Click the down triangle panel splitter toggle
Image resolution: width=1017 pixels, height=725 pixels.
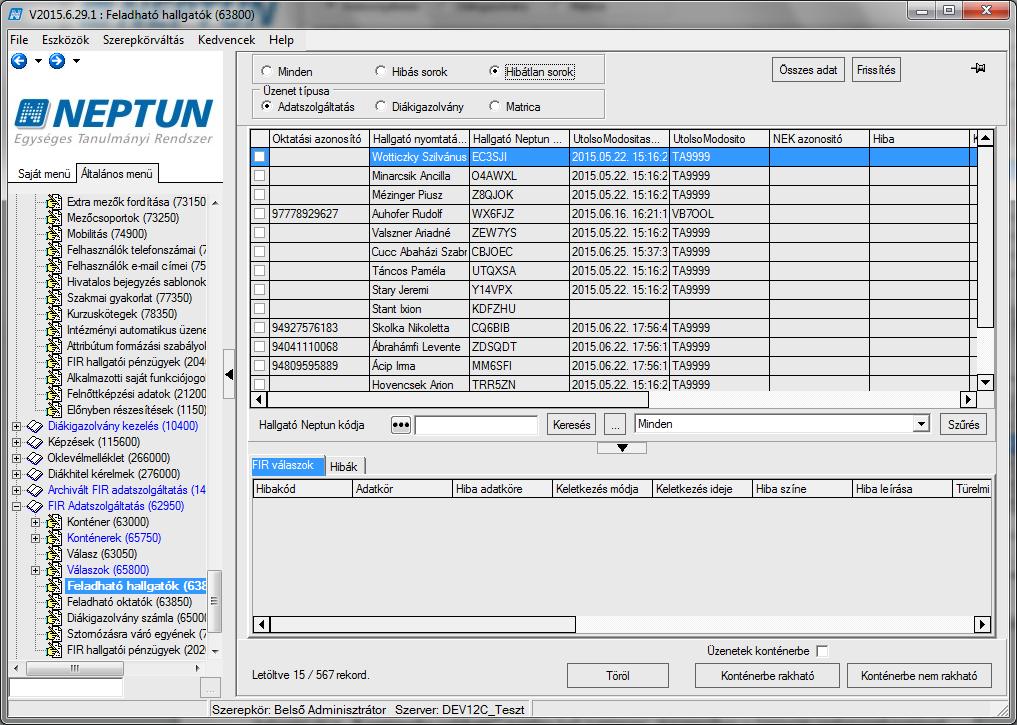pyautogui.click(x=622, y=448)
